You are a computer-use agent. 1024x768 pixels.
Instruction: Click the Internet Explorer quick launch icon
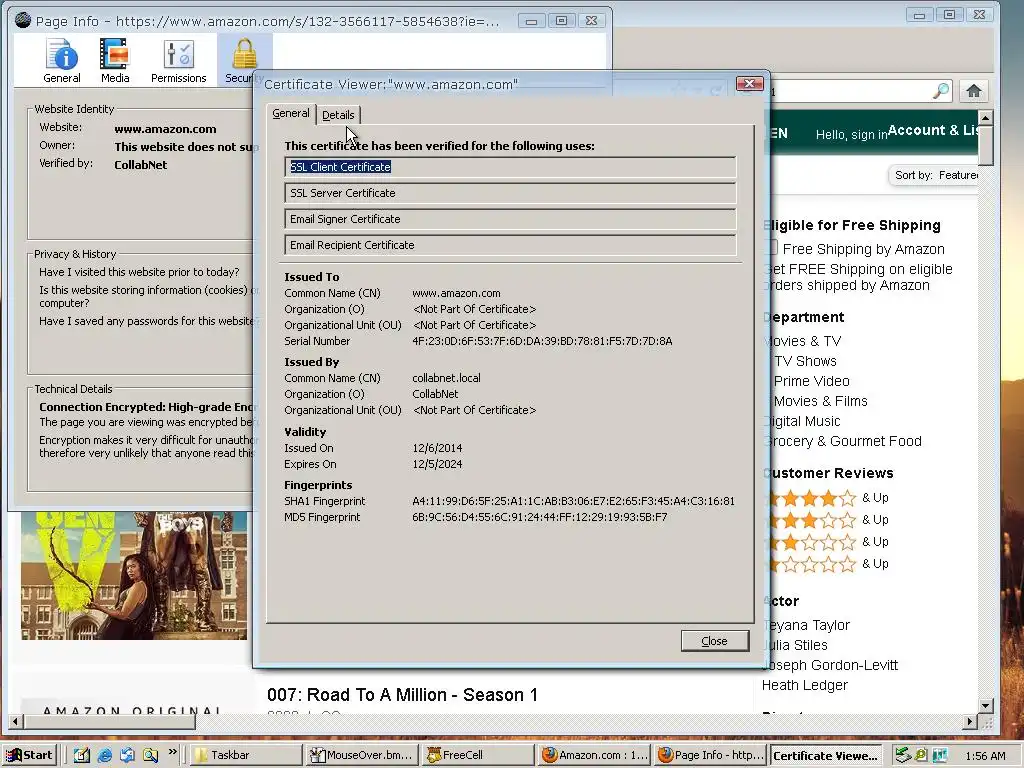point(104,756)
